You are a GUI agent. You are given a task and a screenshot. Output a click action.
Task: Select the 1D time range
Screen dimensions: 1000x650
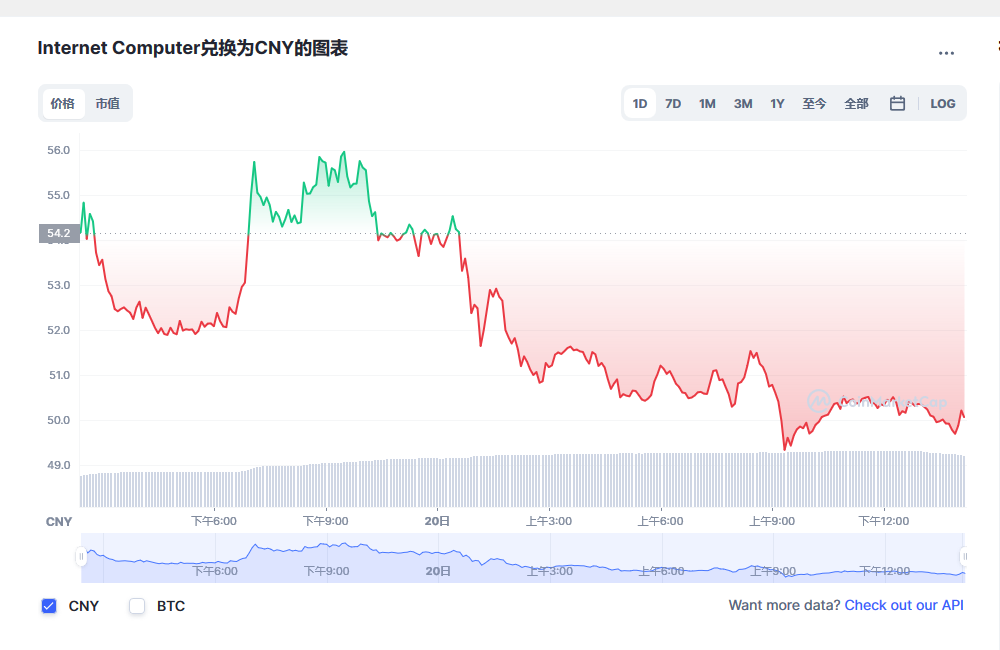(x=640, y=103)
